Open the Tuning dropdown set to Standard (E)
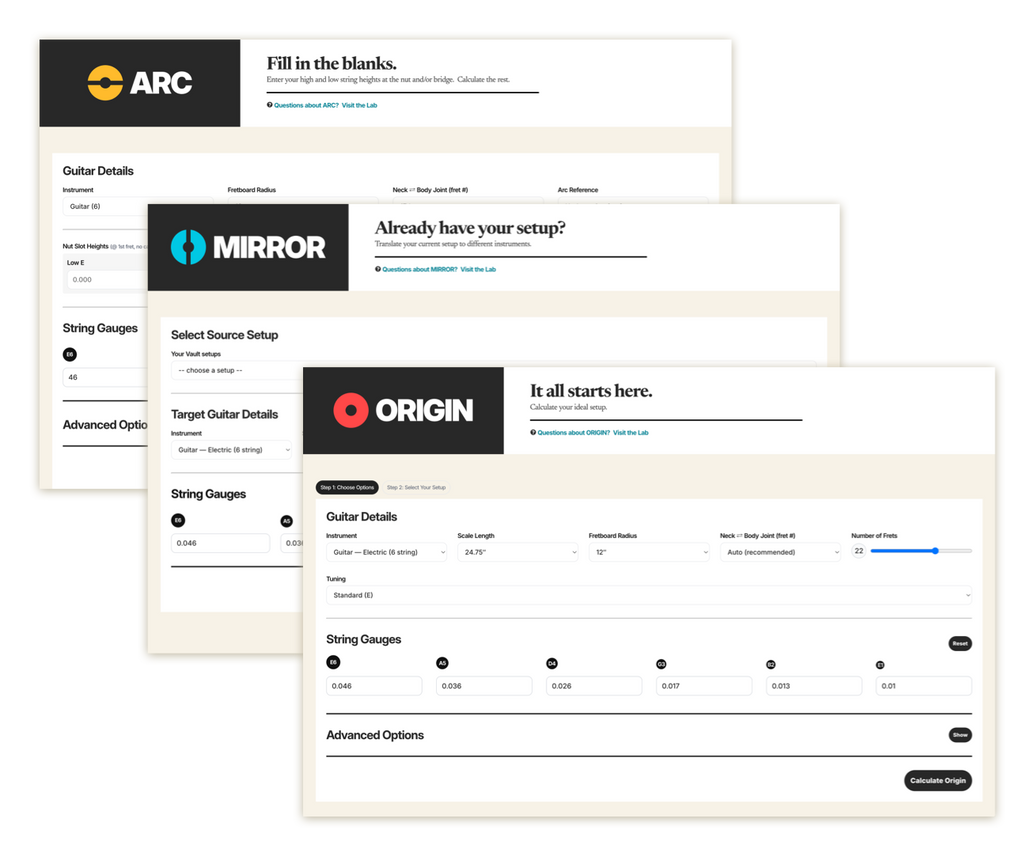The width and height of the screenshot is (1024, 864). 648,595
